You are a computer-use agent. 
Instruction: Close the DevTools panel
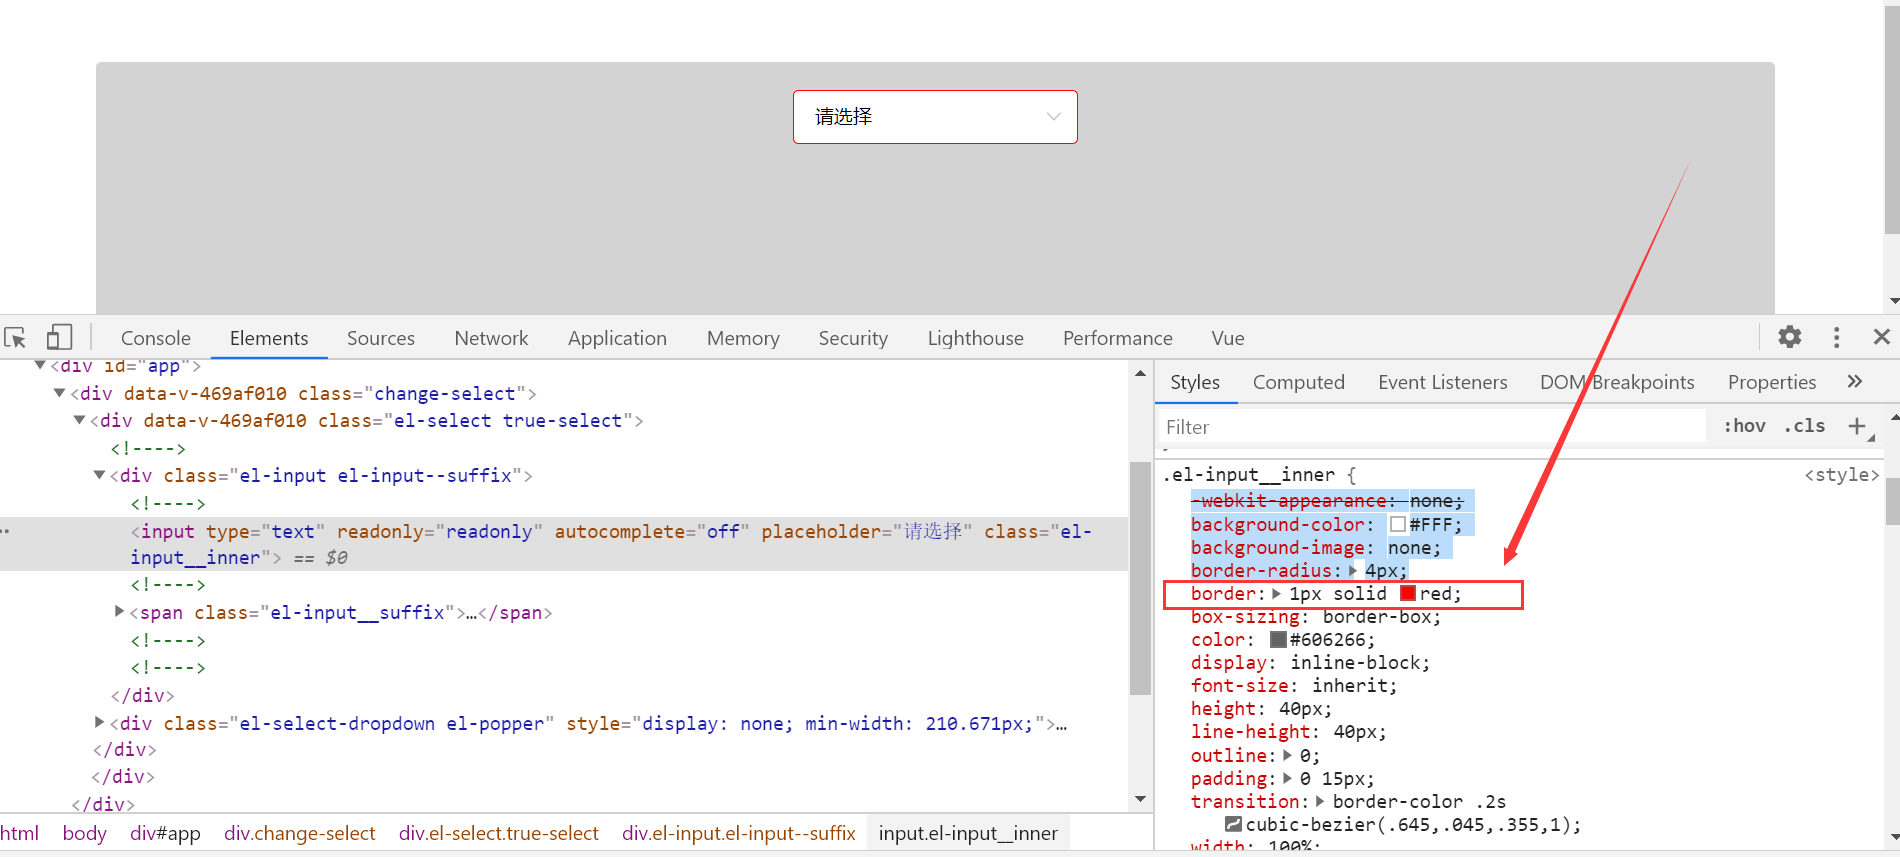pyautogui.click(x=1881, y=337)
